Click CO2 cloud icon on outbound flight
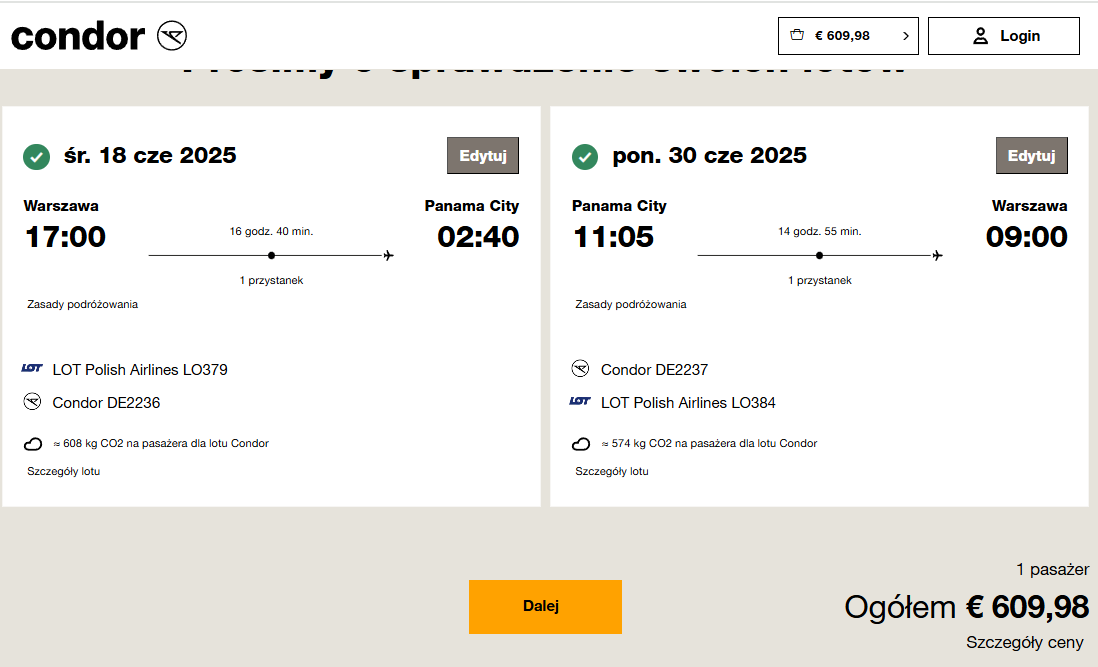This screenshot has width=1098, height=667. coord(33,444)
